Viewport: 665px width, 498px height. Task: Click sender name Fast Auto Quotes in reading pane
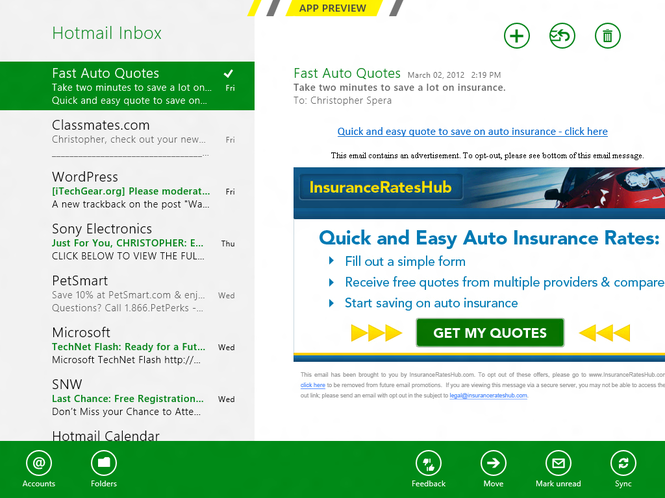347,73
